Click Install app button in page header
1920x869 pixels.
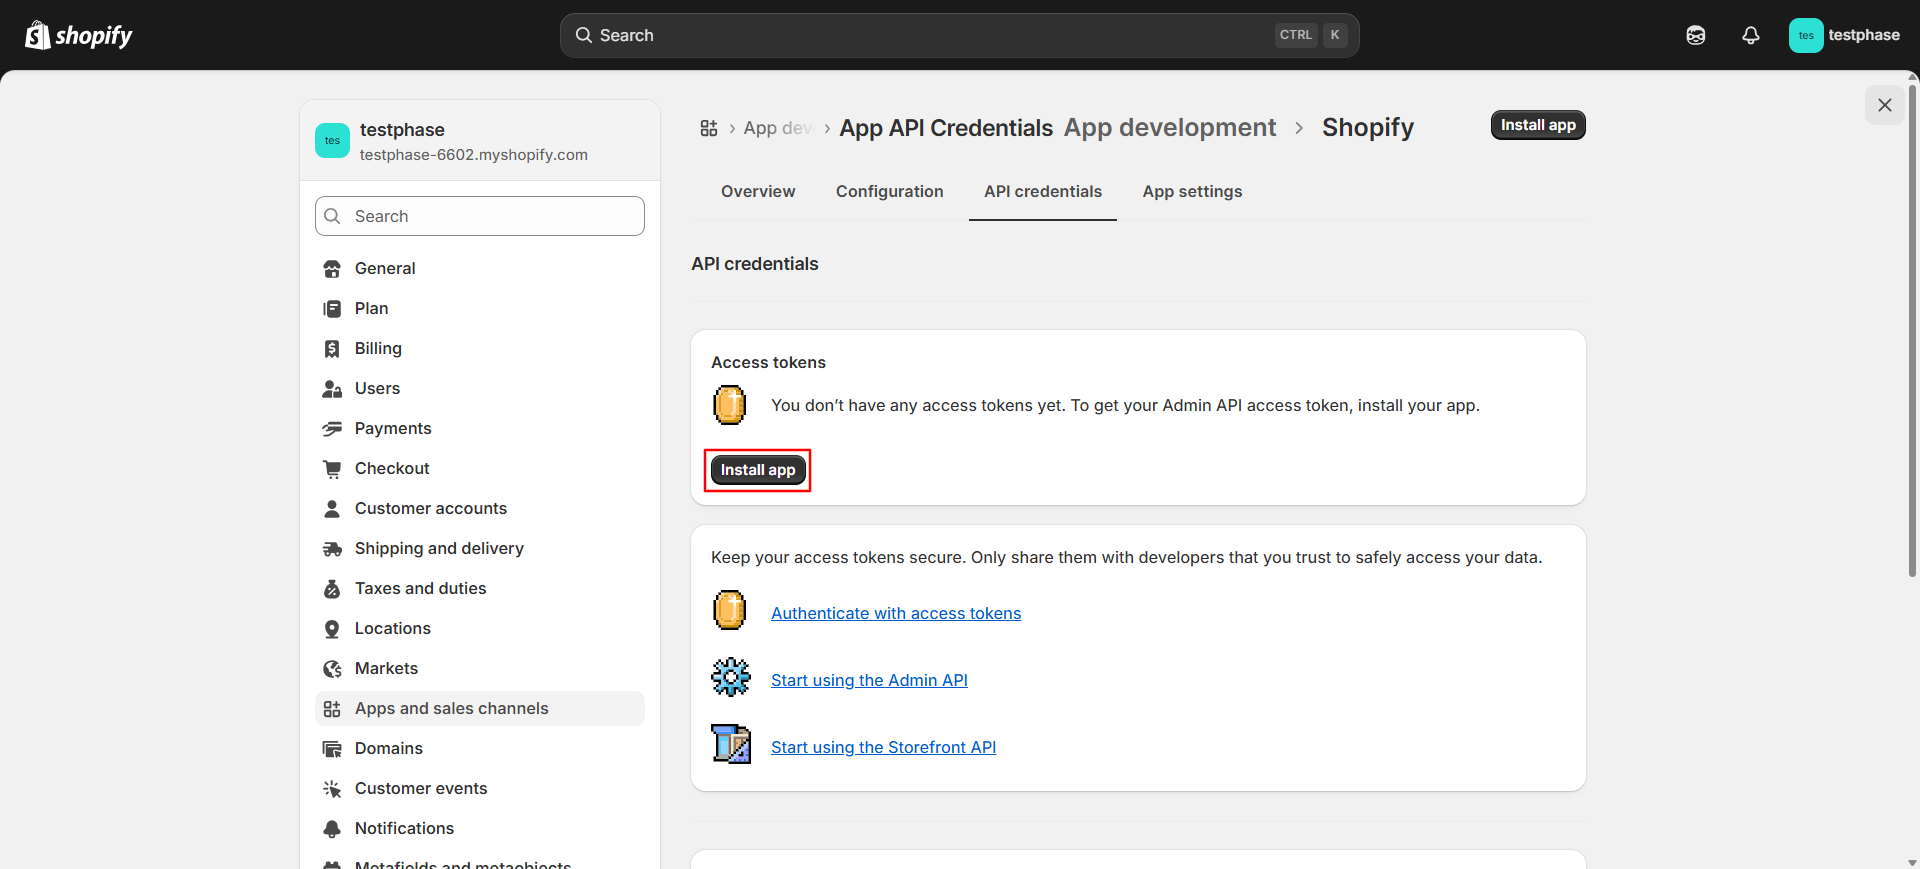click(x=1538, y=125)
